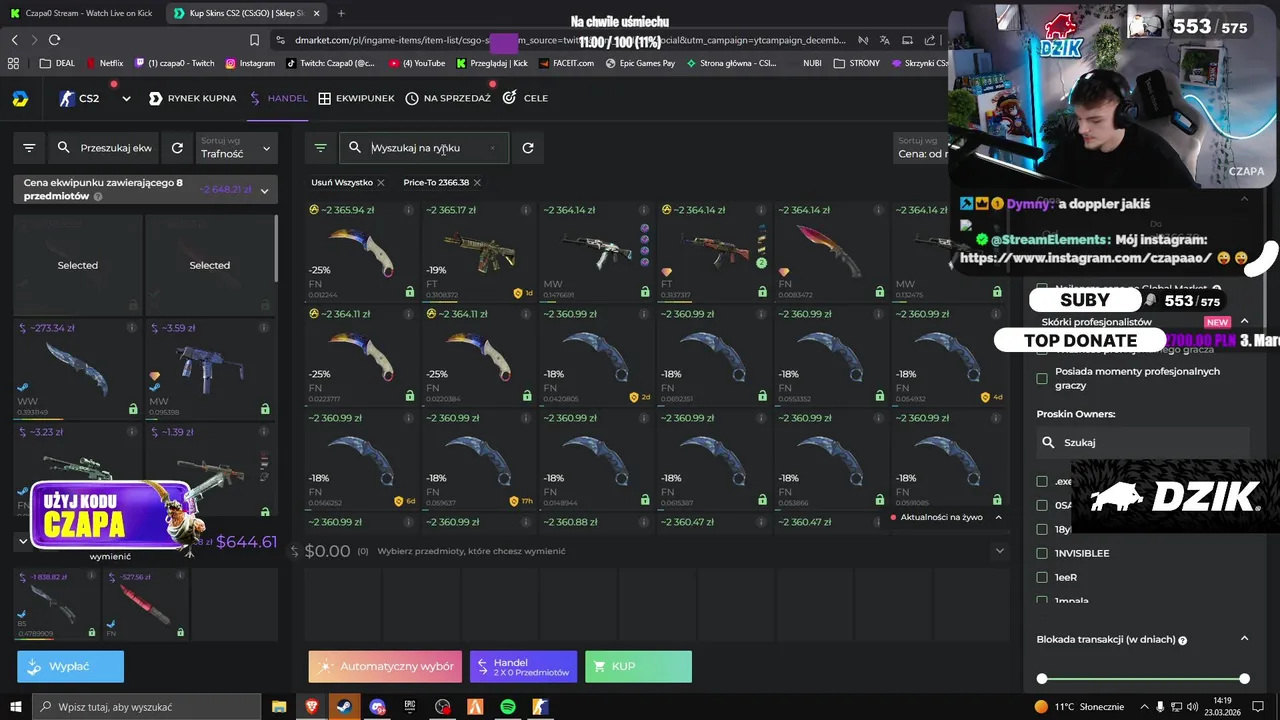Show info for the 2 365.94 zł item
1280x720 pixels.
coord(408,210)
